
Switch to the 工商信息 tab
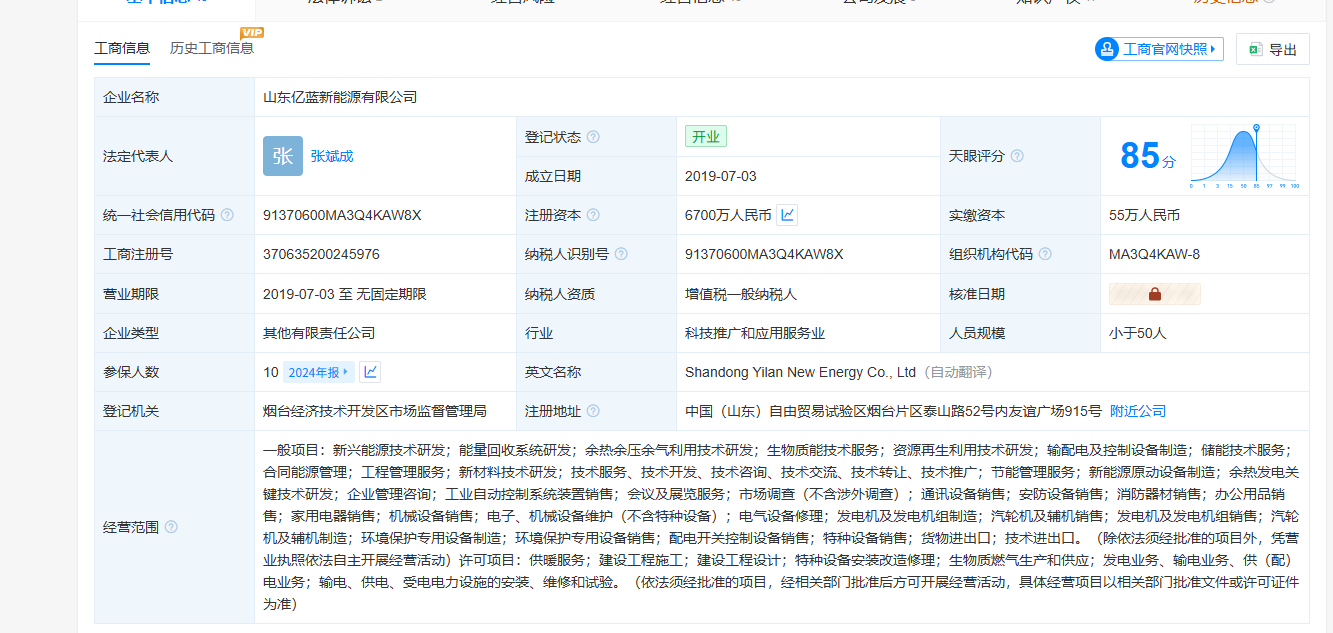point(122,48)
